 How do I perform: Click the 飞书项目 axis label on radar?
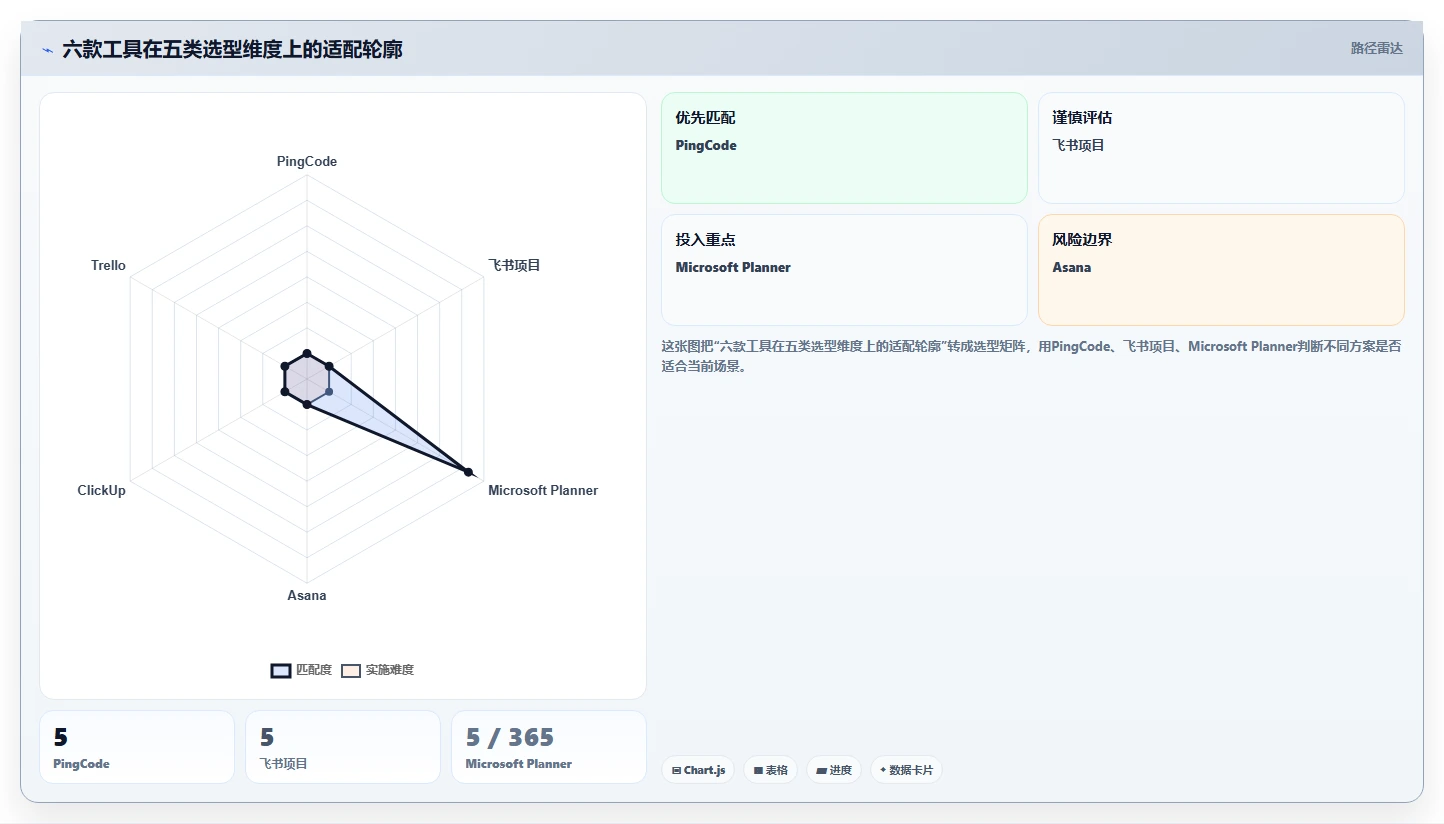point(514,265)
